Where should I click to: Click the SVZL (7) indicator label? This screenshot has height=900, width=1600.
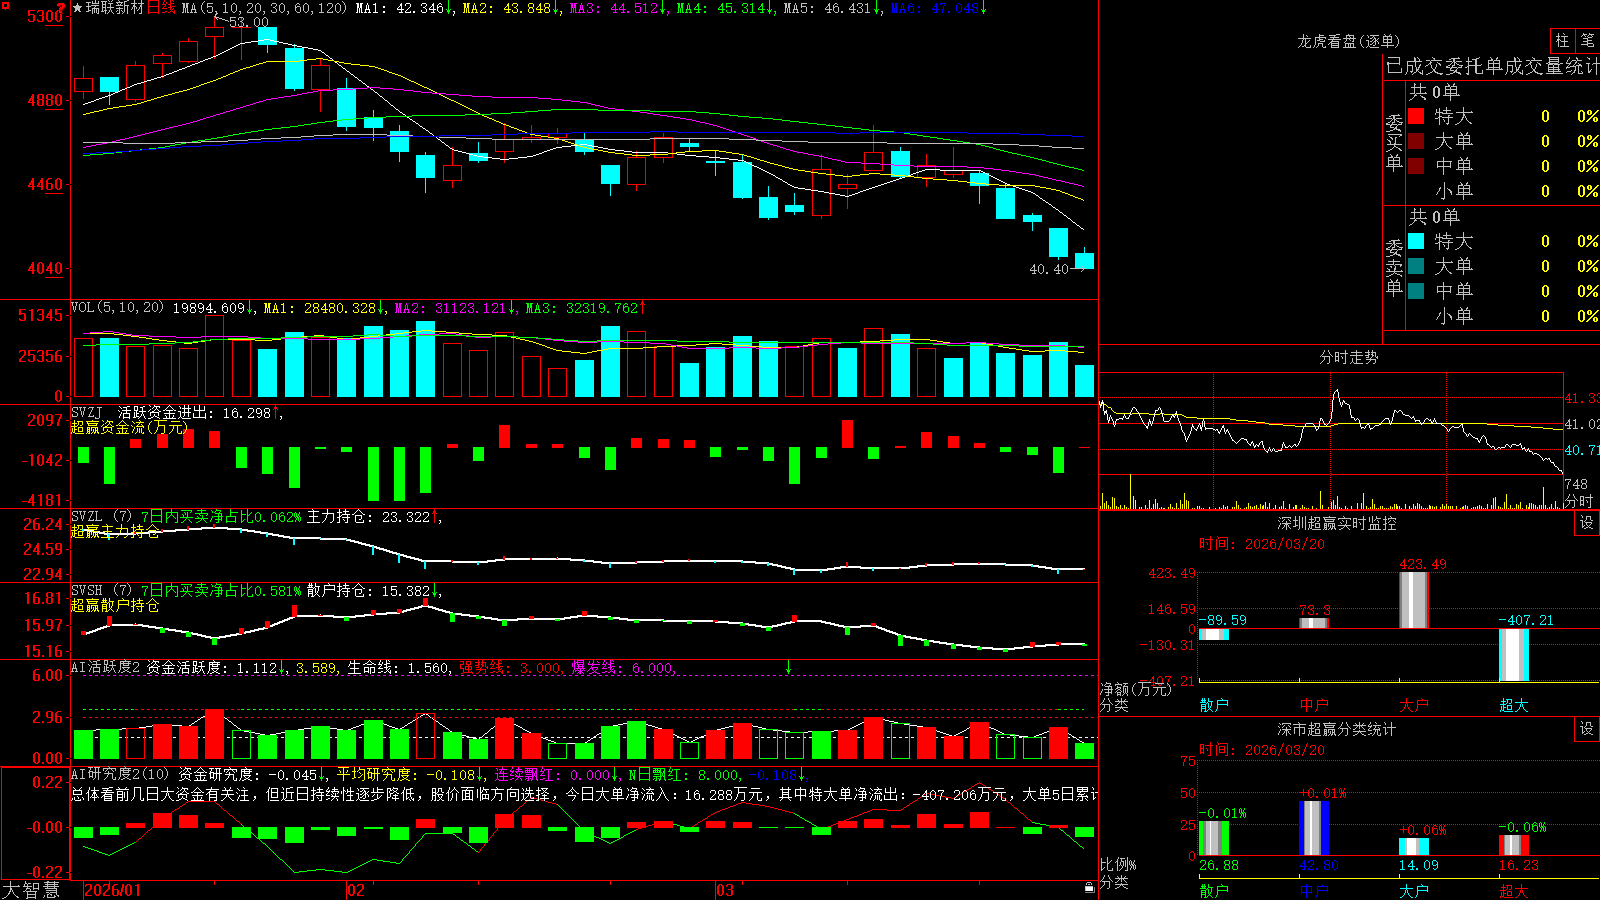[101, 516]
